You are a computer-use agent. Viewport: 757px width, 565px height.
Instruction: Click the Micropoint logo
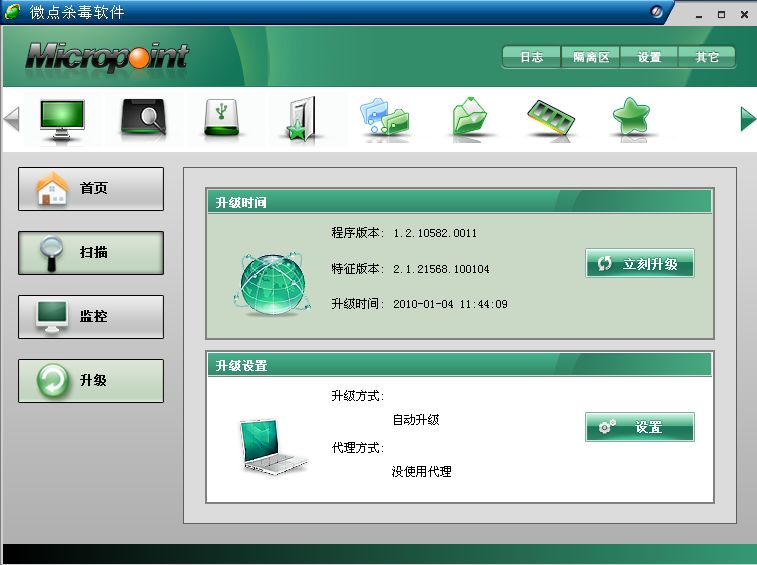(107, 58)
